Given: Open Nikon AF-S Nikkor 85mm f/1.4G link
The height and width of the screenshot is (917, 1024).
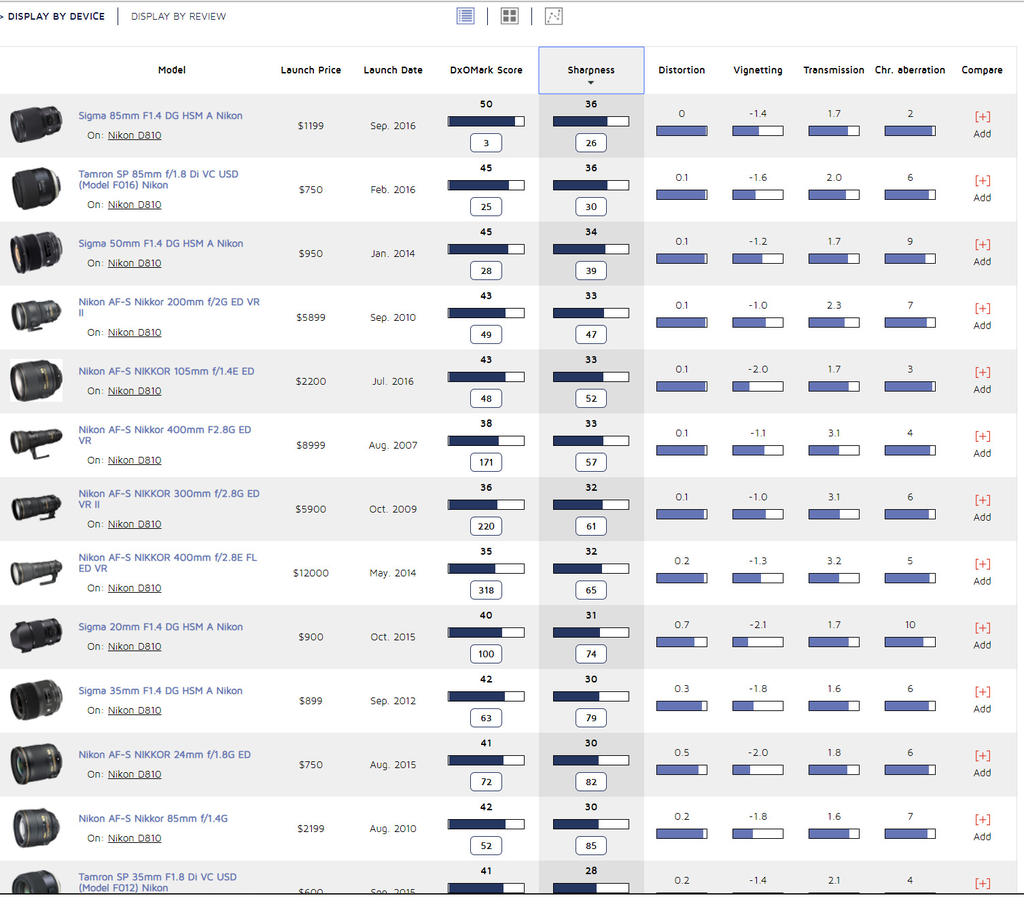Looking at the screenshot, I should tap(153, 818).
